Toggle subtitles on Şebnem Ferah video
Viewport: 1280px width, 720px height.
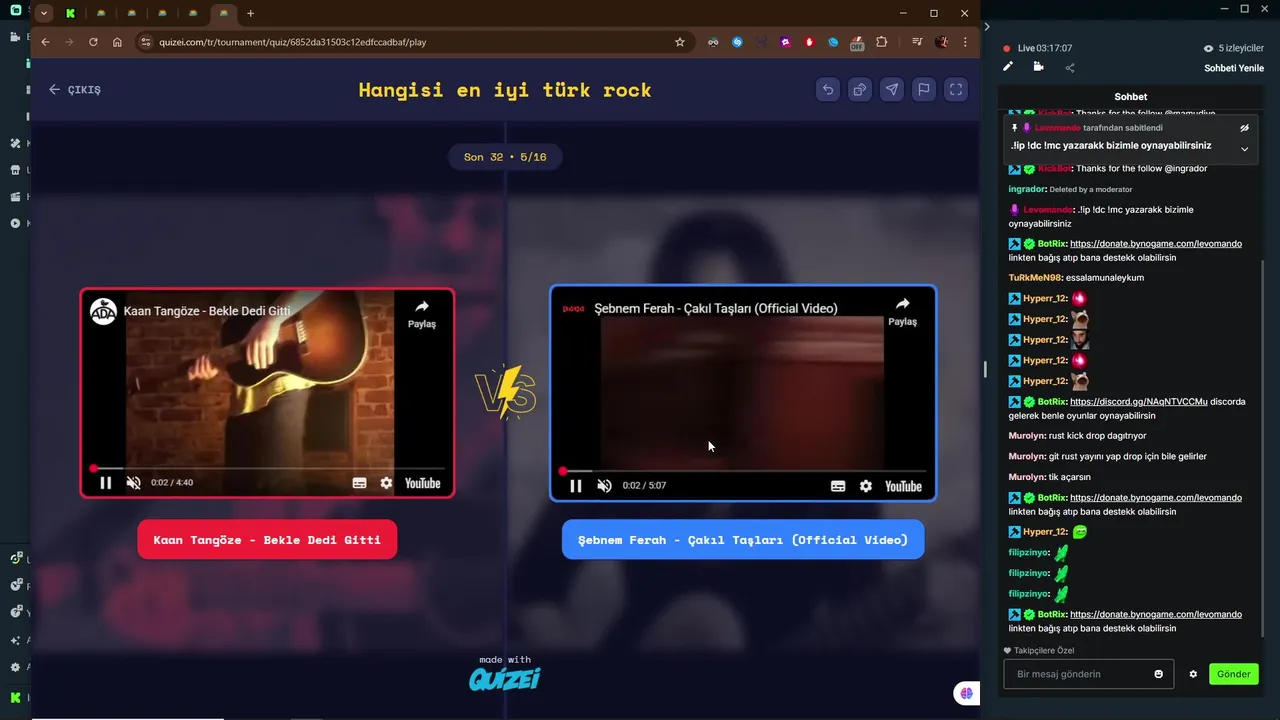(x=838, y=486)
